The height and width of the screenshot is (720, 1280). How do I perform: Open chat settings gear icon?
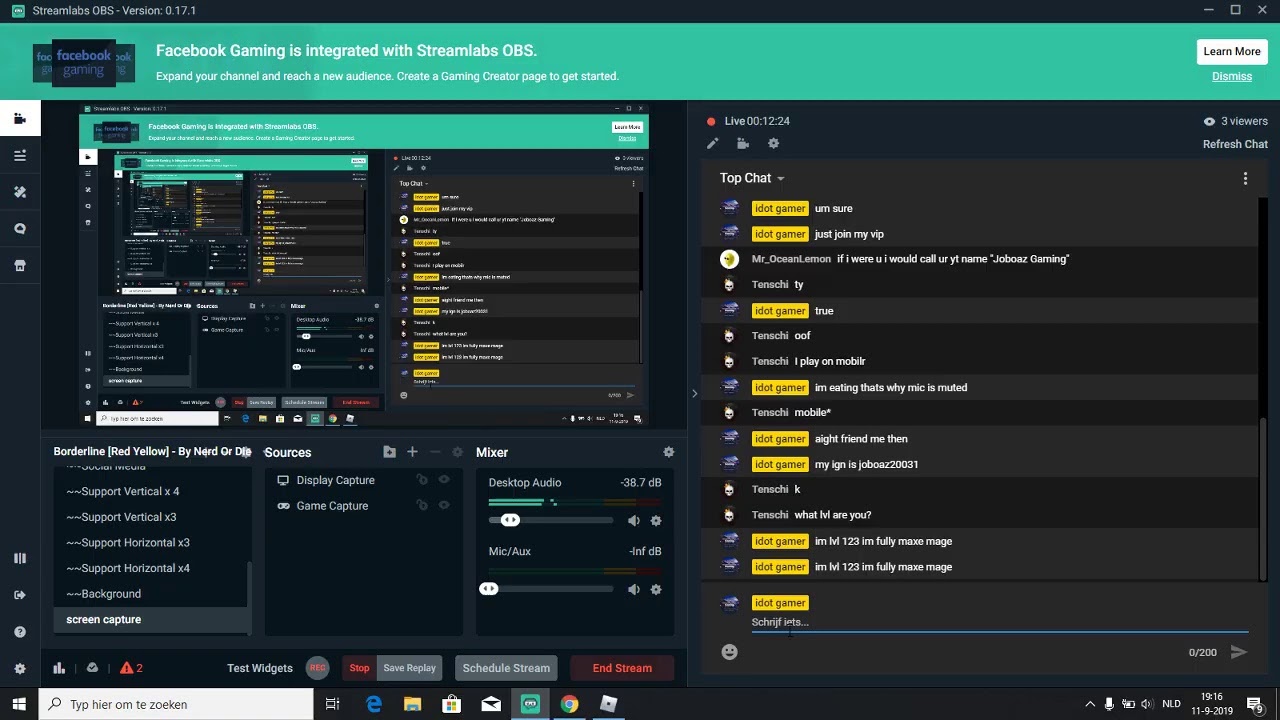pos(773,144)
